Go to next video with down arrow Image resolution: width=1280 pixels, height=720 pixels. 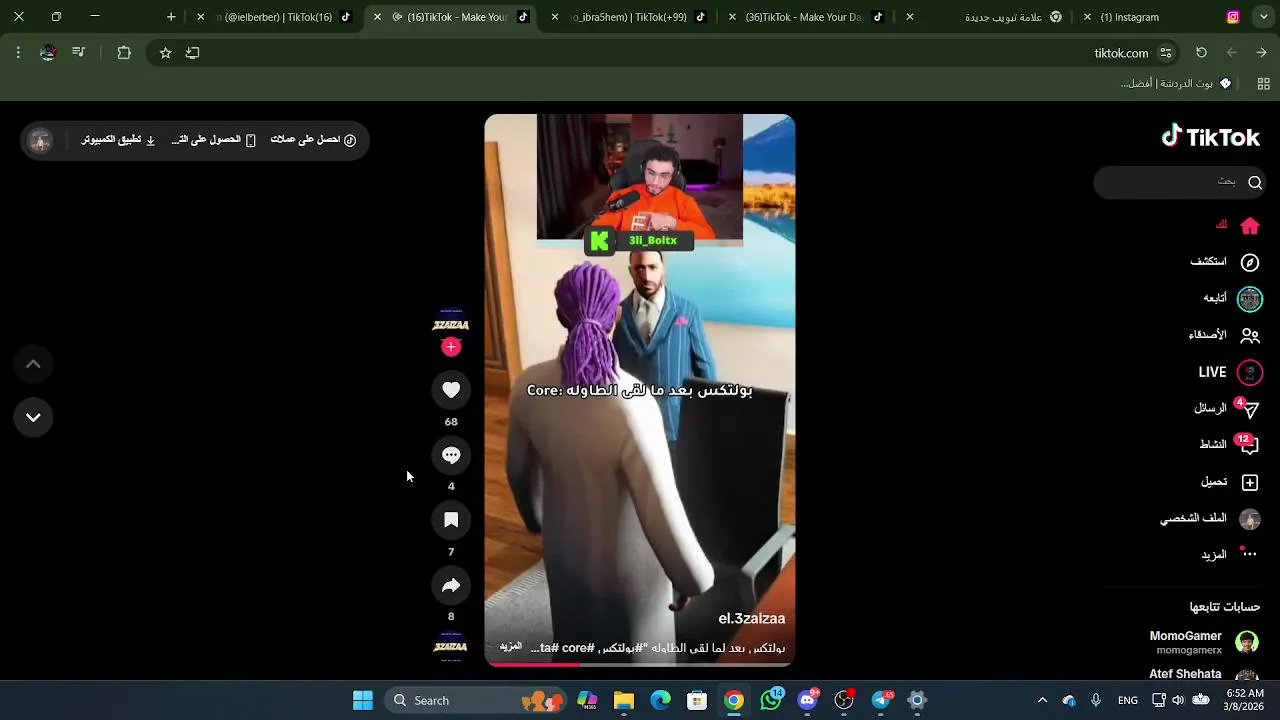coord(33,417)
